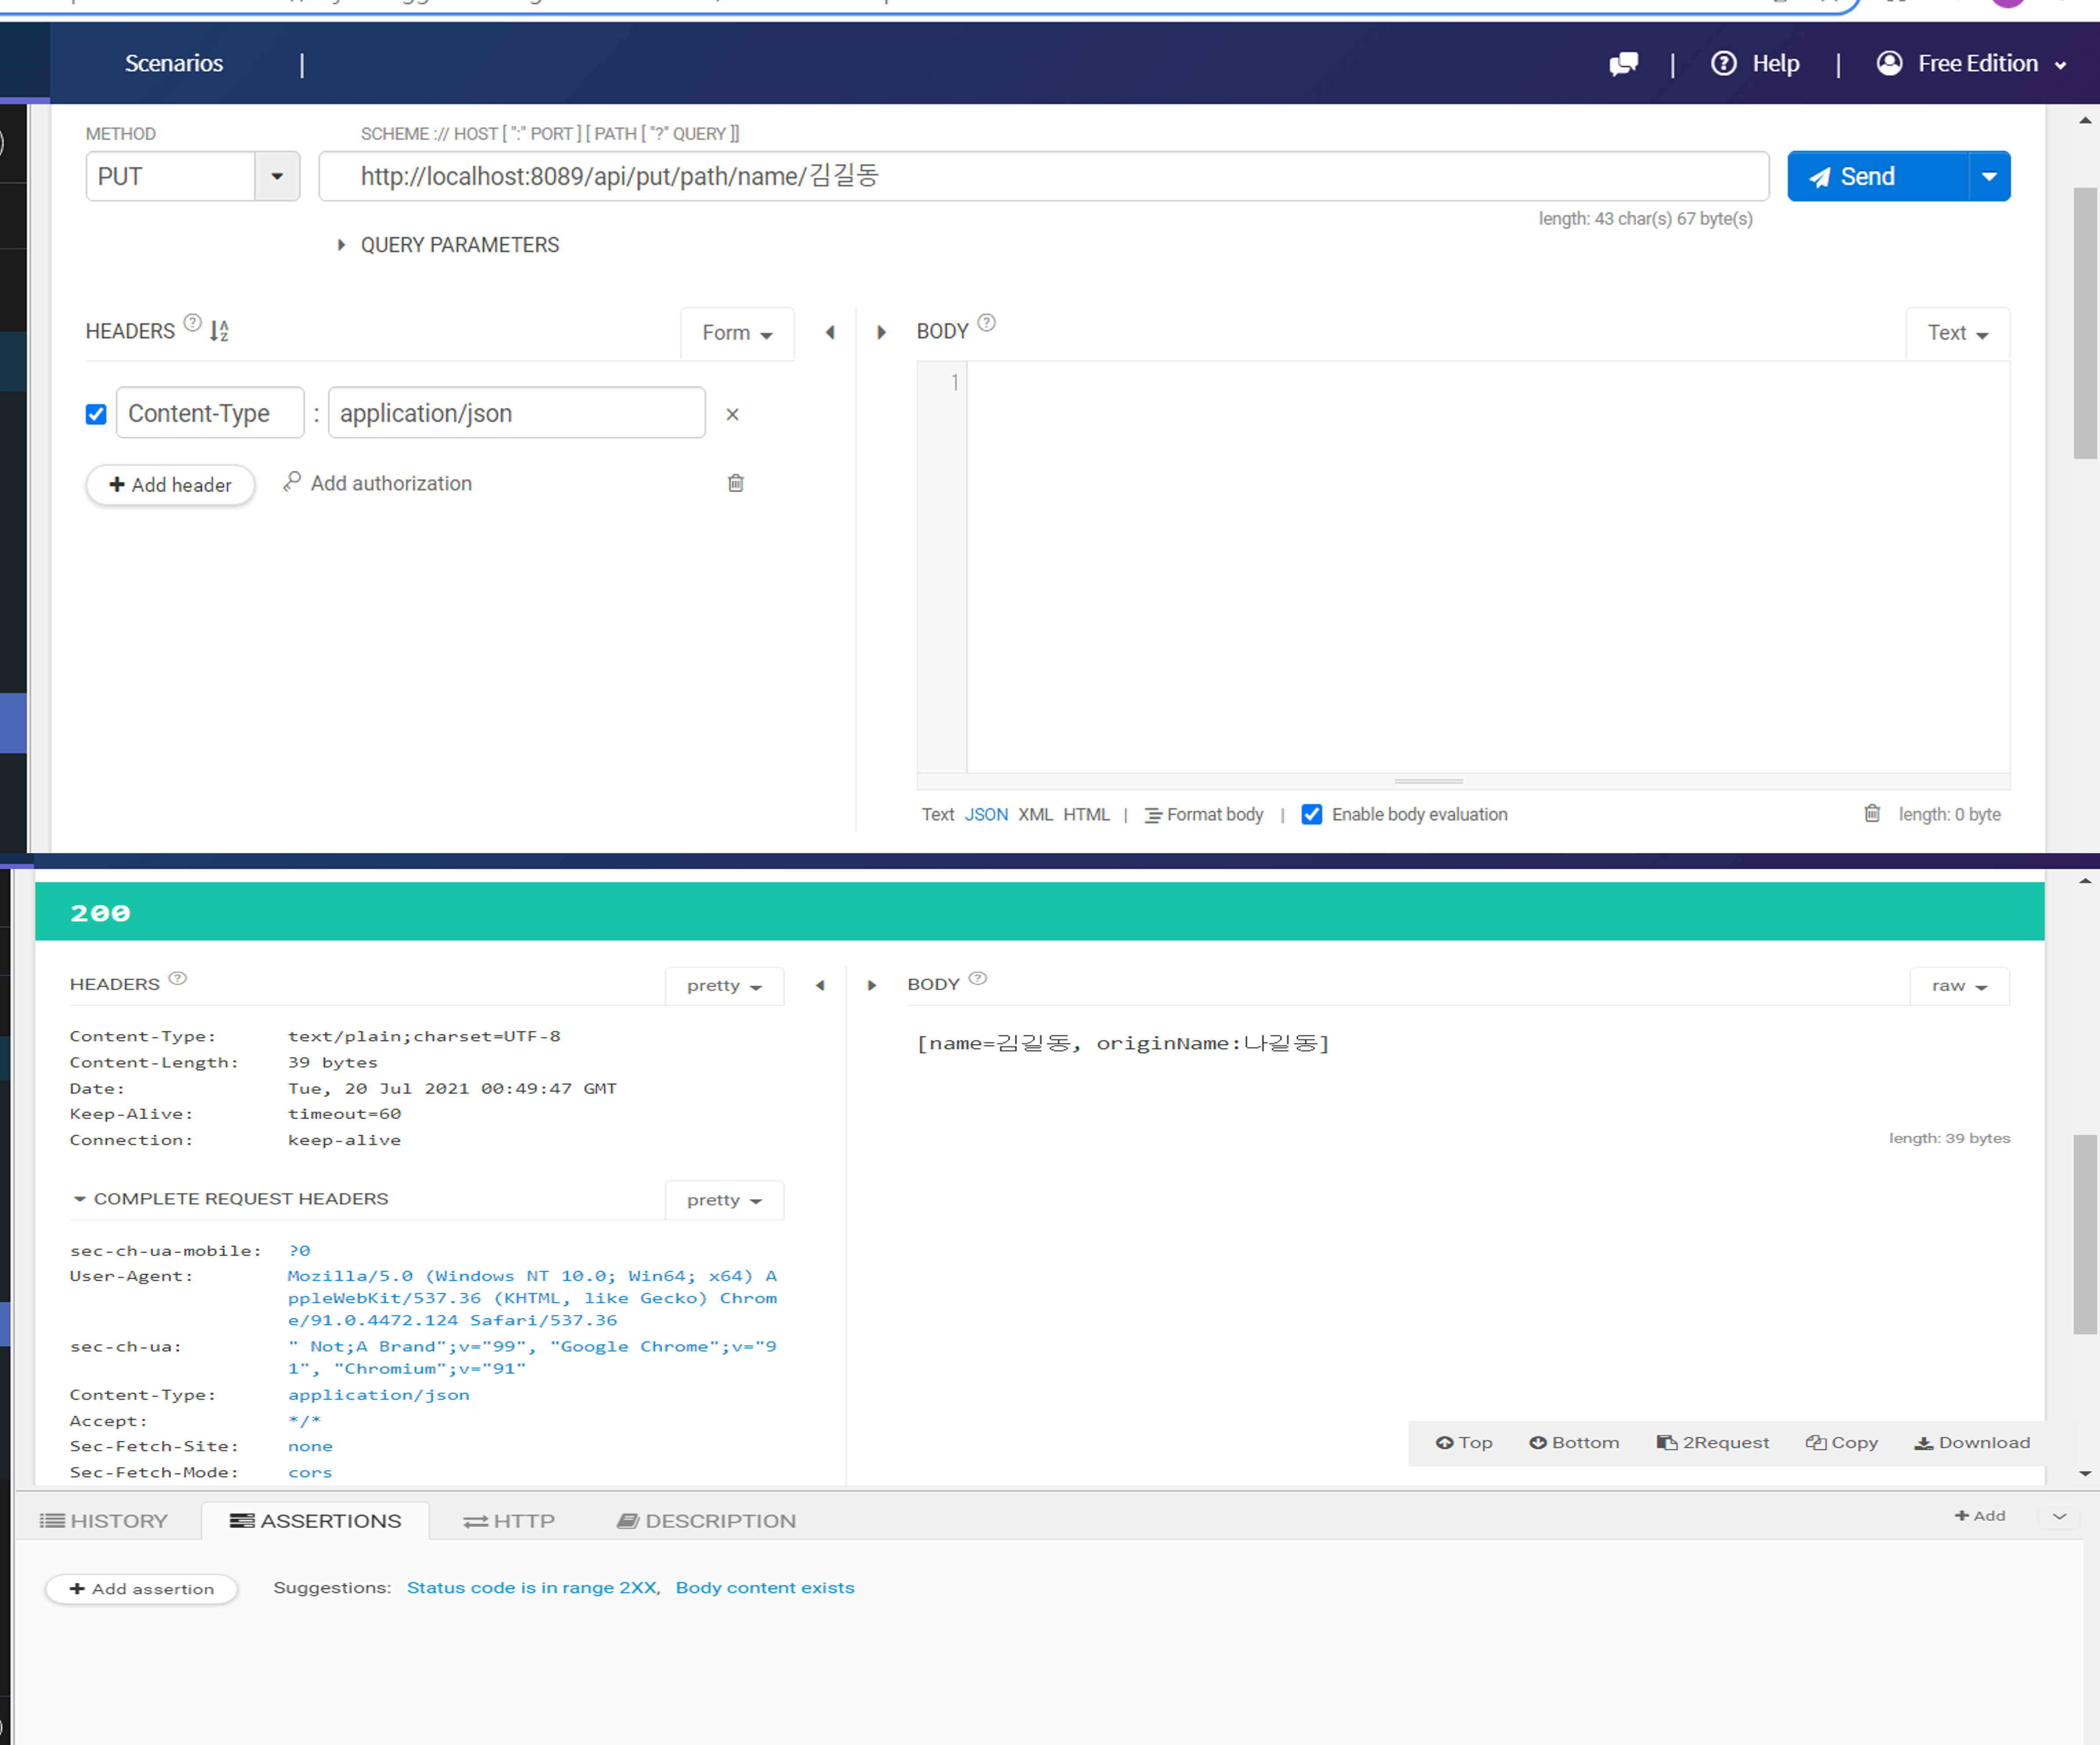Click request pane vertical scrollbar
This screenshot has width=2100, height=1745.
(2085, 322)
